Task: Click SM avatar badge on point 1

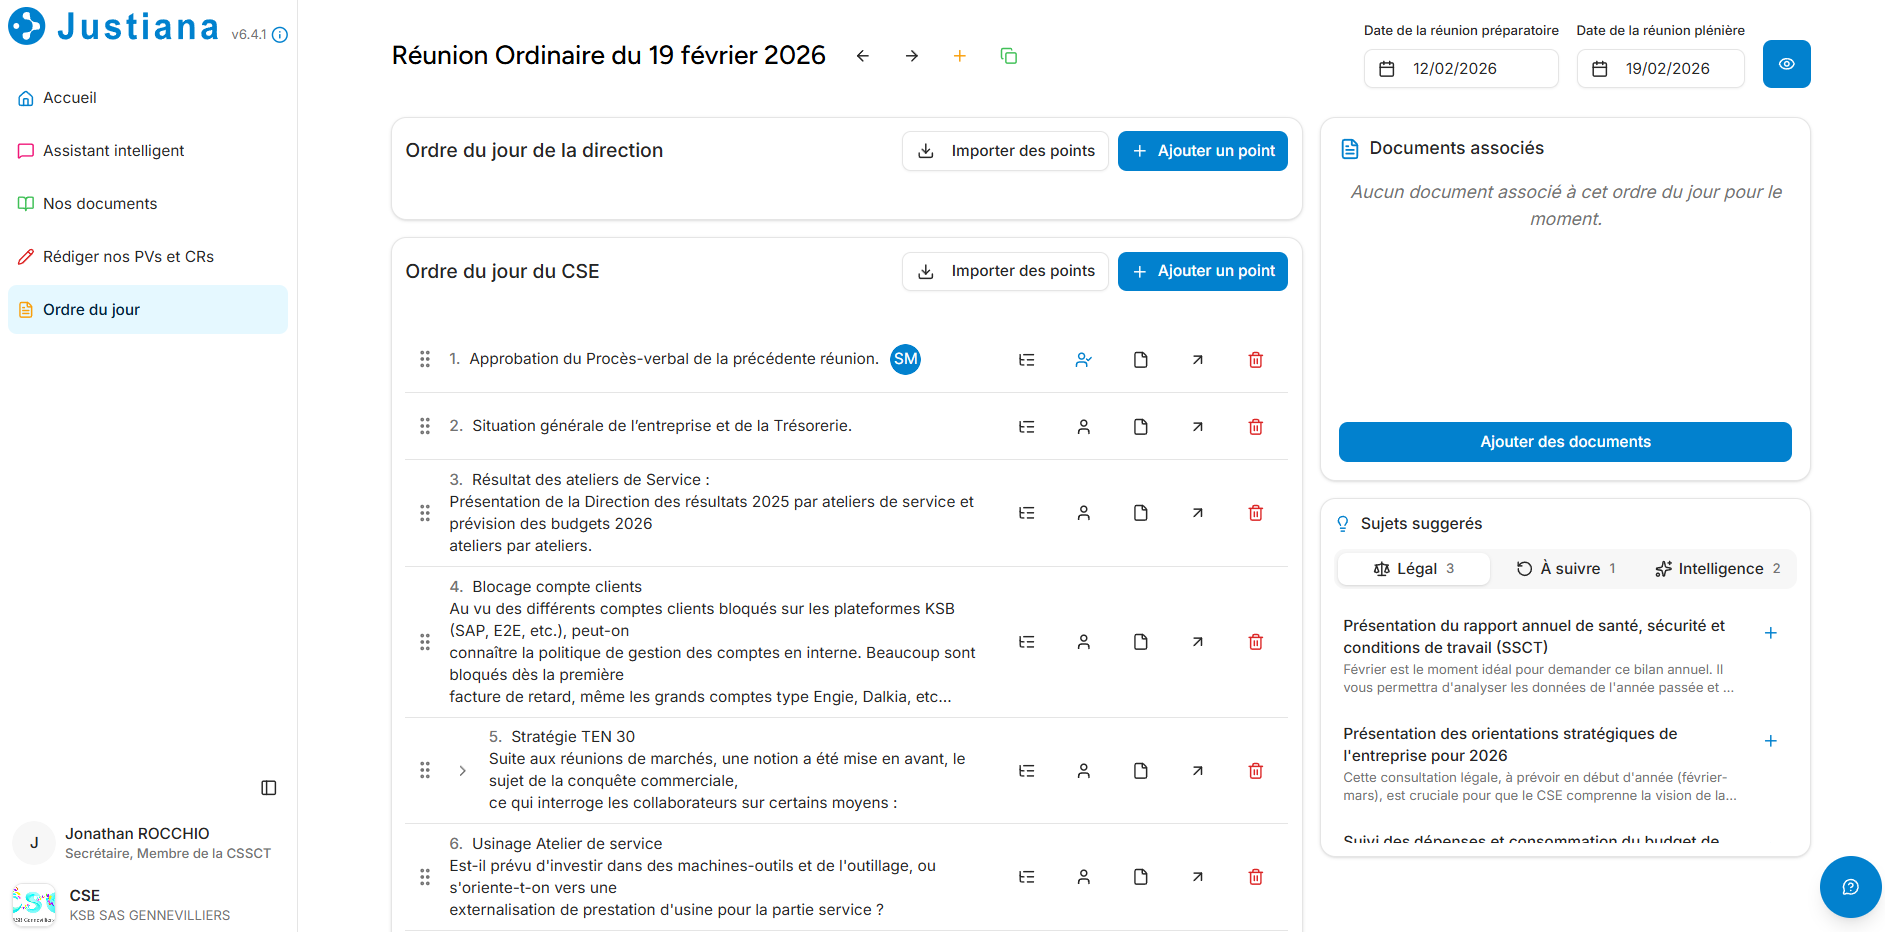Action: pos(906,359)
